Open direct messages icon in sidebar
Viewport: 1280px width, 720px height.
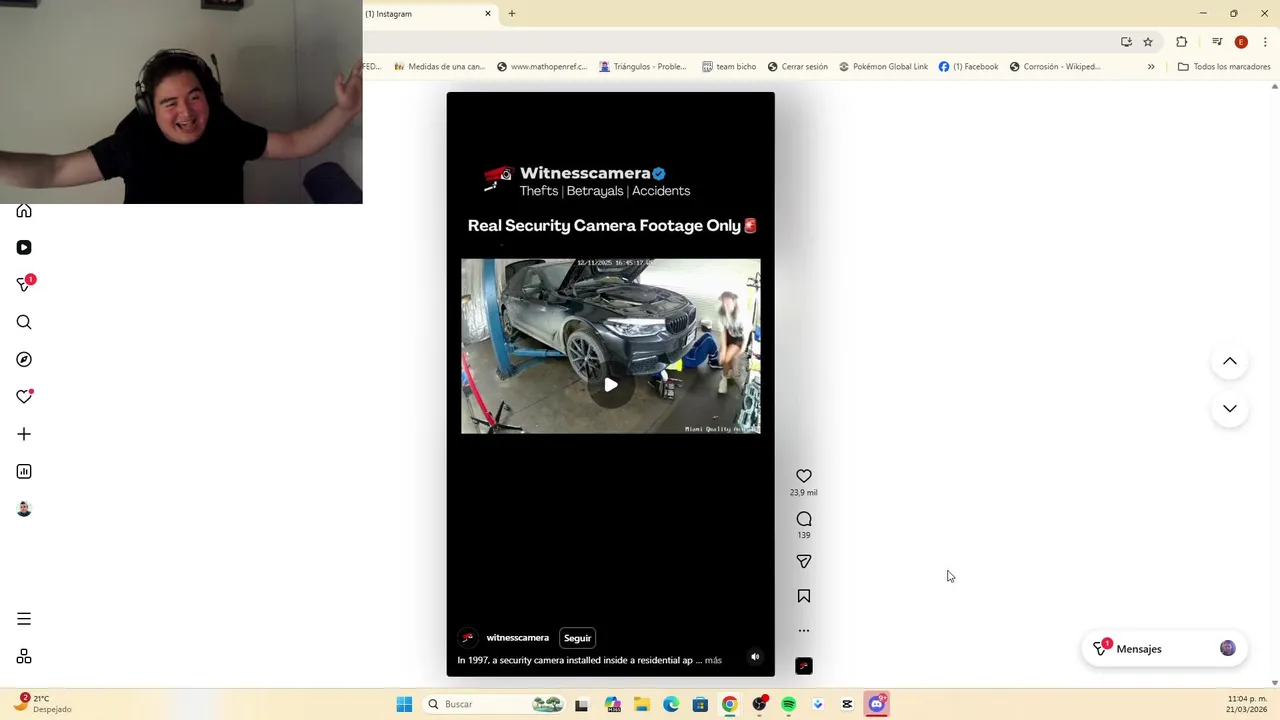coord(24,285)
